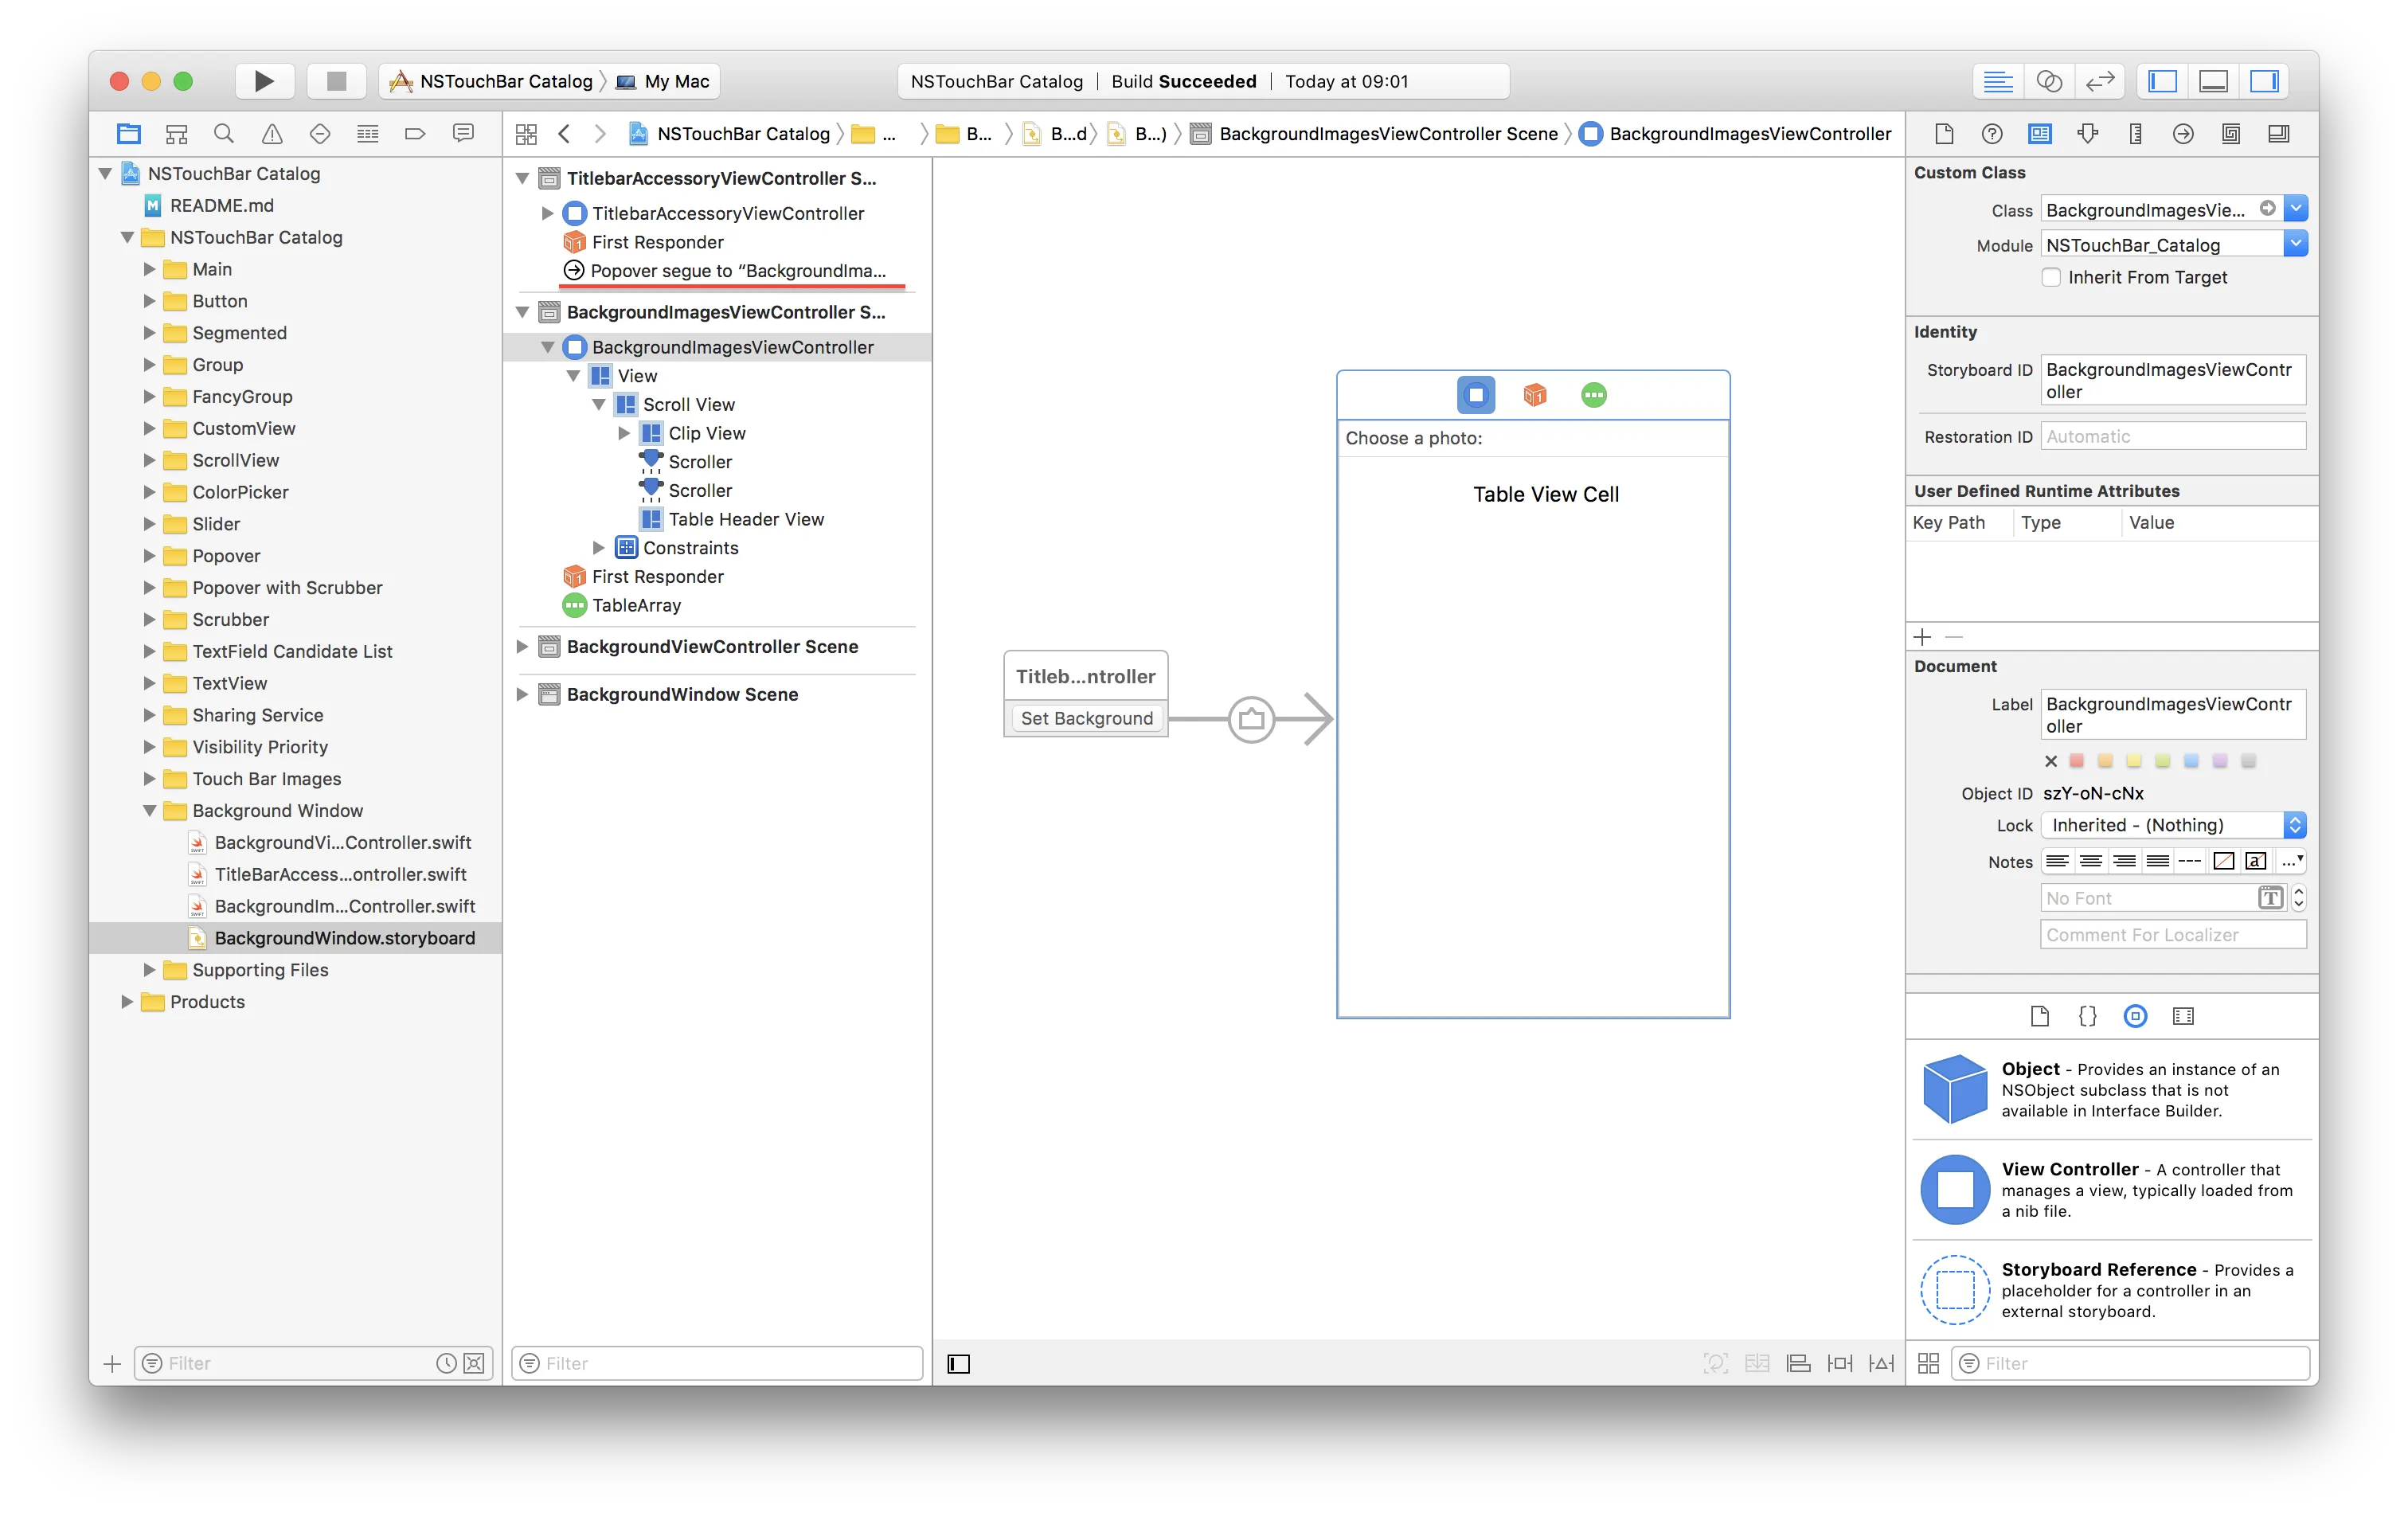
Task: Open the Quick Help inspector
Action: click(x=1992, y=134)
